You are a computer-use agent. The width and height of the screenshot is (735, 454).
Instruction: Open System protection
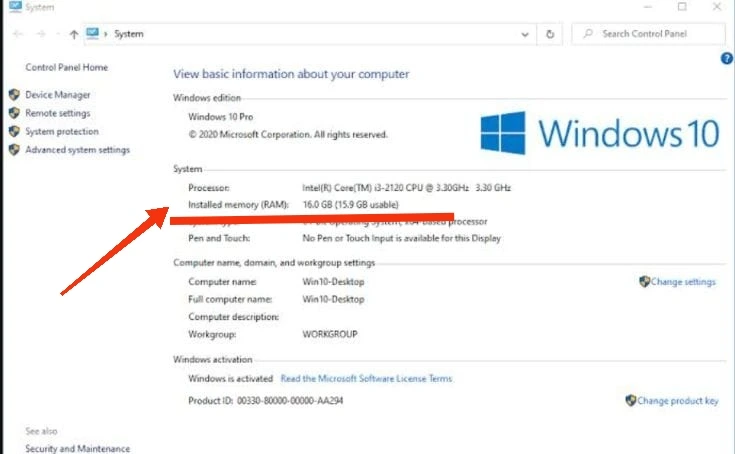(62, 132)
